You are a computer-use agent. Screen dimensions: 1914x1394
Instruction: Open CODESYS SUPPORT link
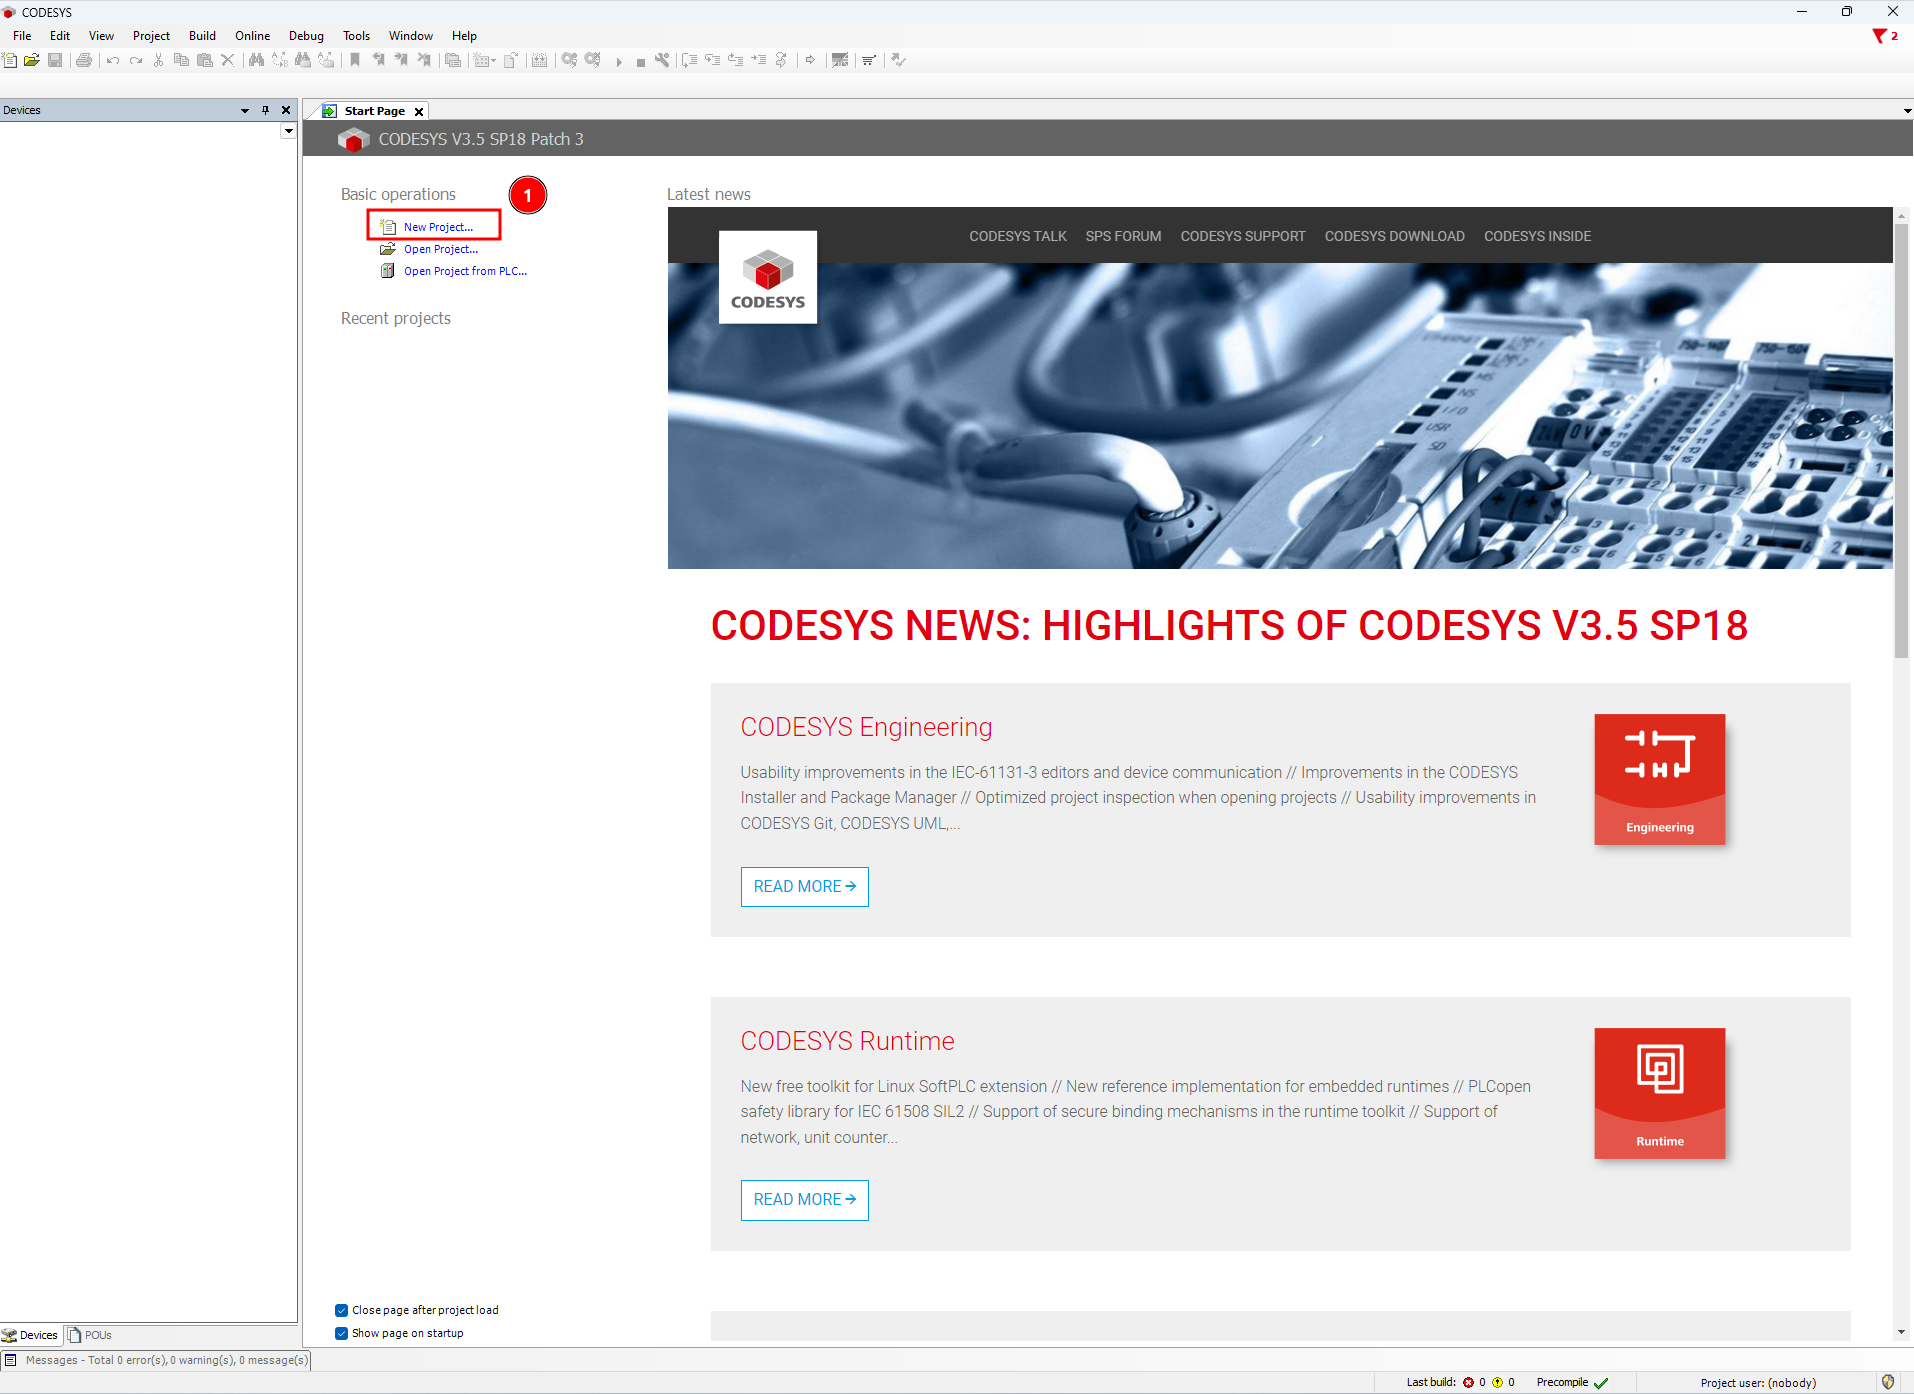(1242, 236)
